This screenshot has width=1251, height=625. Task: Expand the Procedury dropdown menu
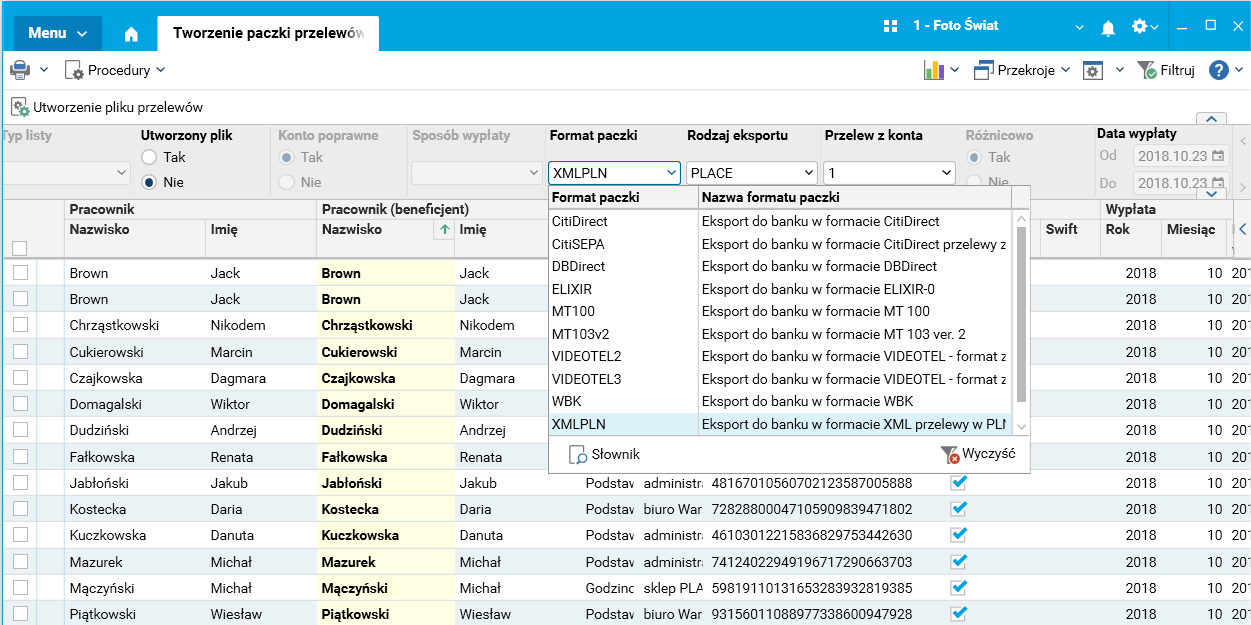[x=116, y=70]
